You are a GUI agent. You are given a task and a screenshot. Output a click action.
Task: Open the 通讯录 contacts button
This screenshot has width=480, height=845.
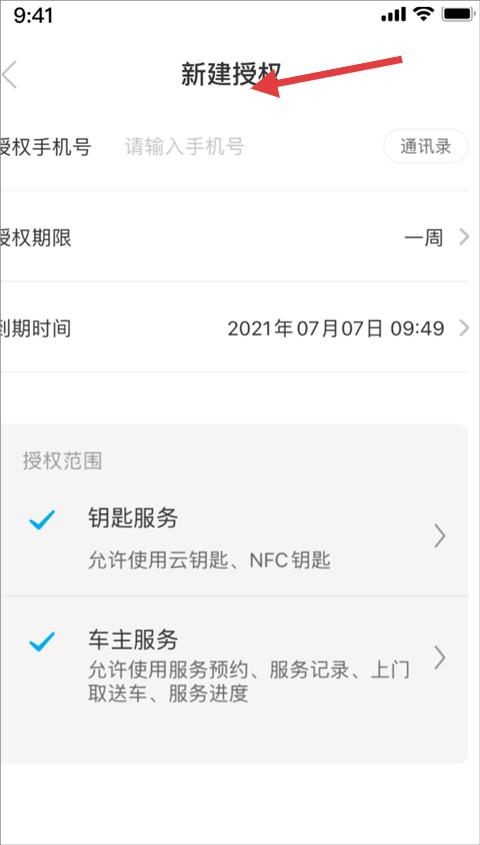(x=426, y=146)
